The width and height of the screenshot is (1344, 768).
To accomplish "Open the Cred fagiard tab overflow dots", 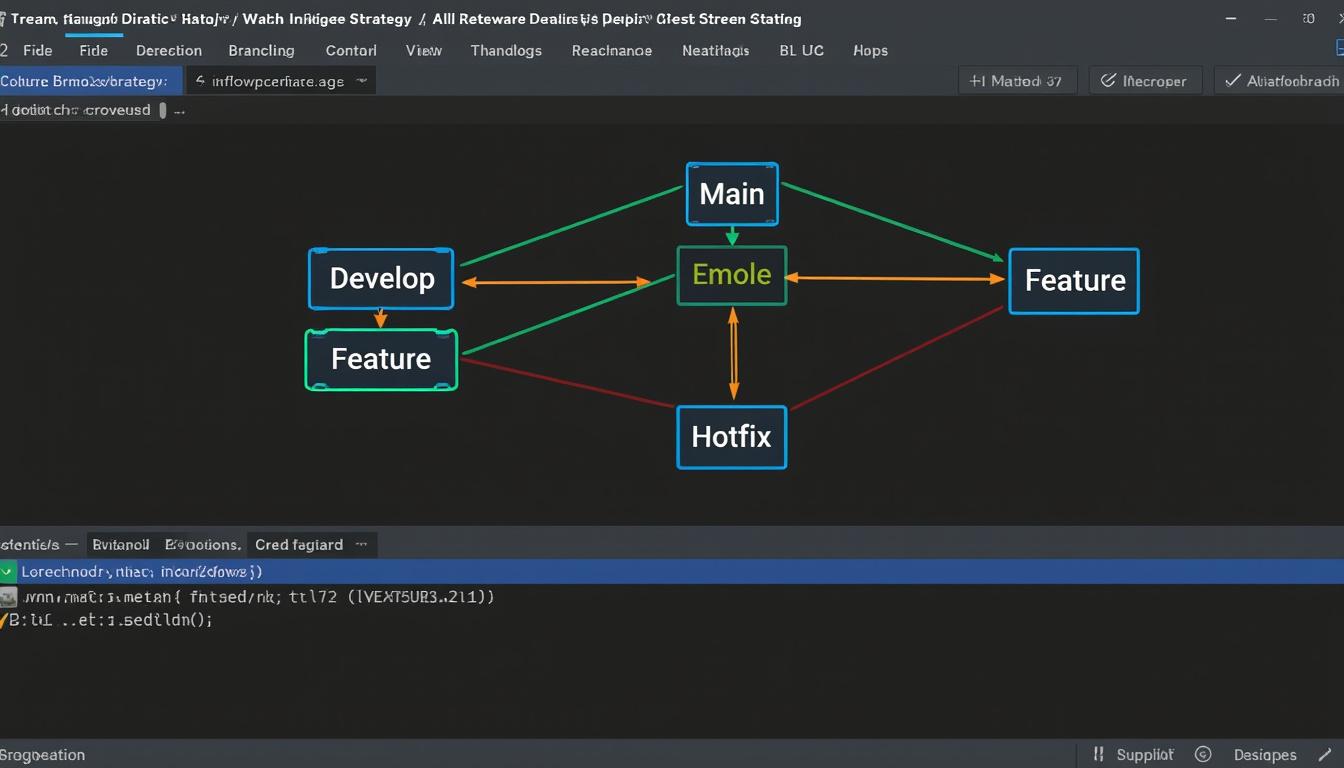I will pyautogui.click(x=361, y=545).
